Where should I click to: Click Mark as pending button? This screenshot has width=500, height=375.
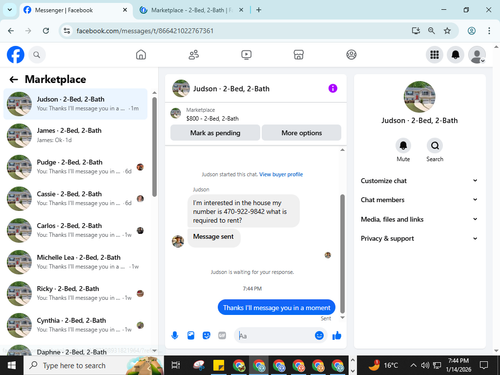pos(215,133)
